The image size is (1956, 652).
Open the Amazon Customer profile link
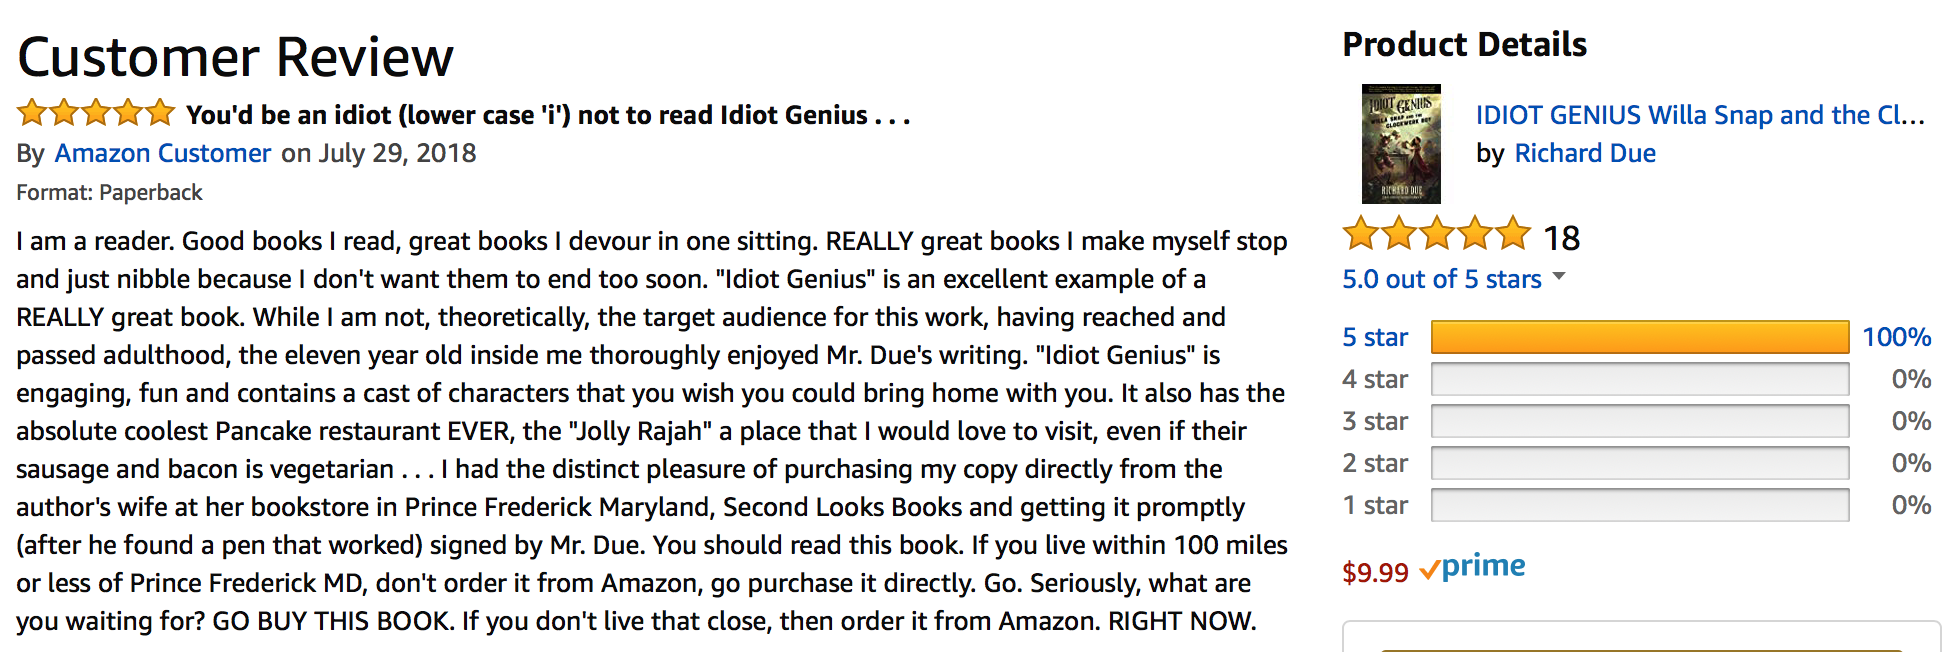(163, 153)
